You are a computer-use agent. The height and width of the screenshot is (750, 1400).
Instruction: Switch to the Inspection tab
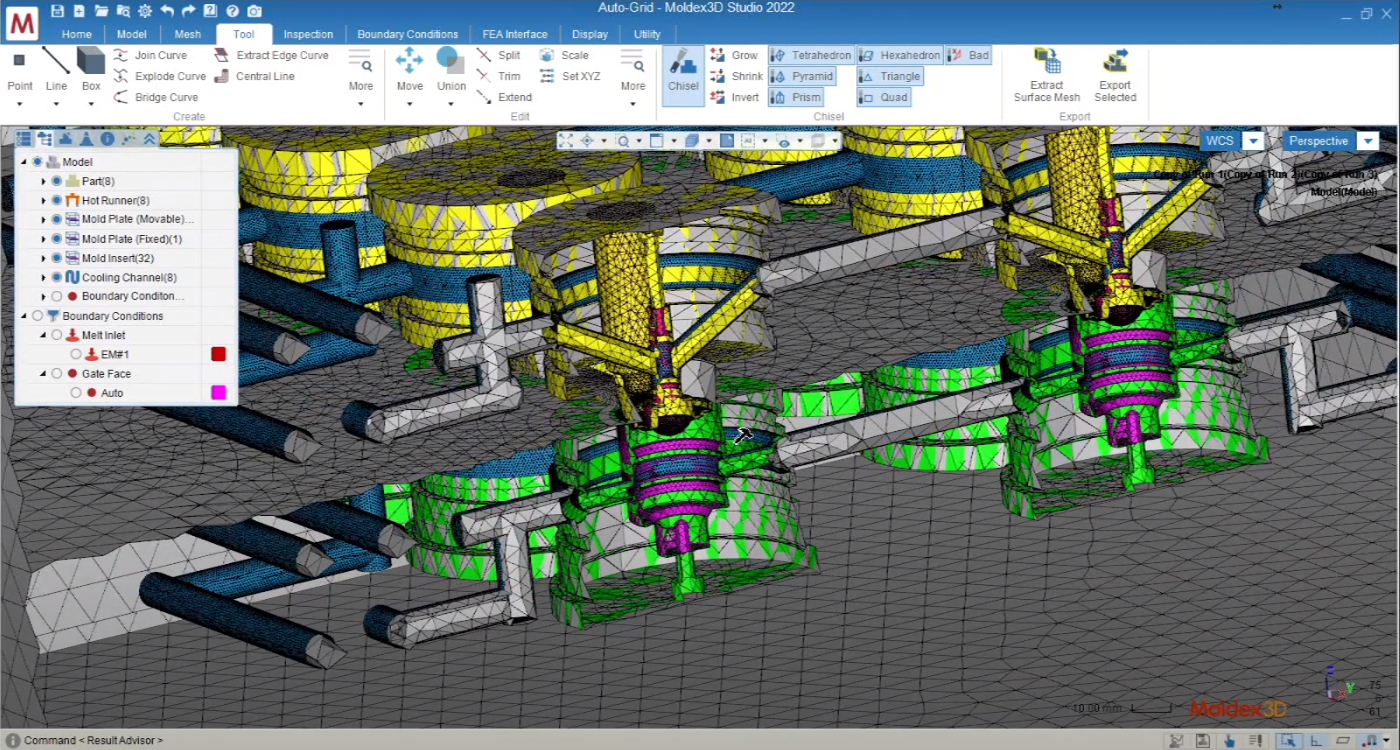(x=308, y=34)
